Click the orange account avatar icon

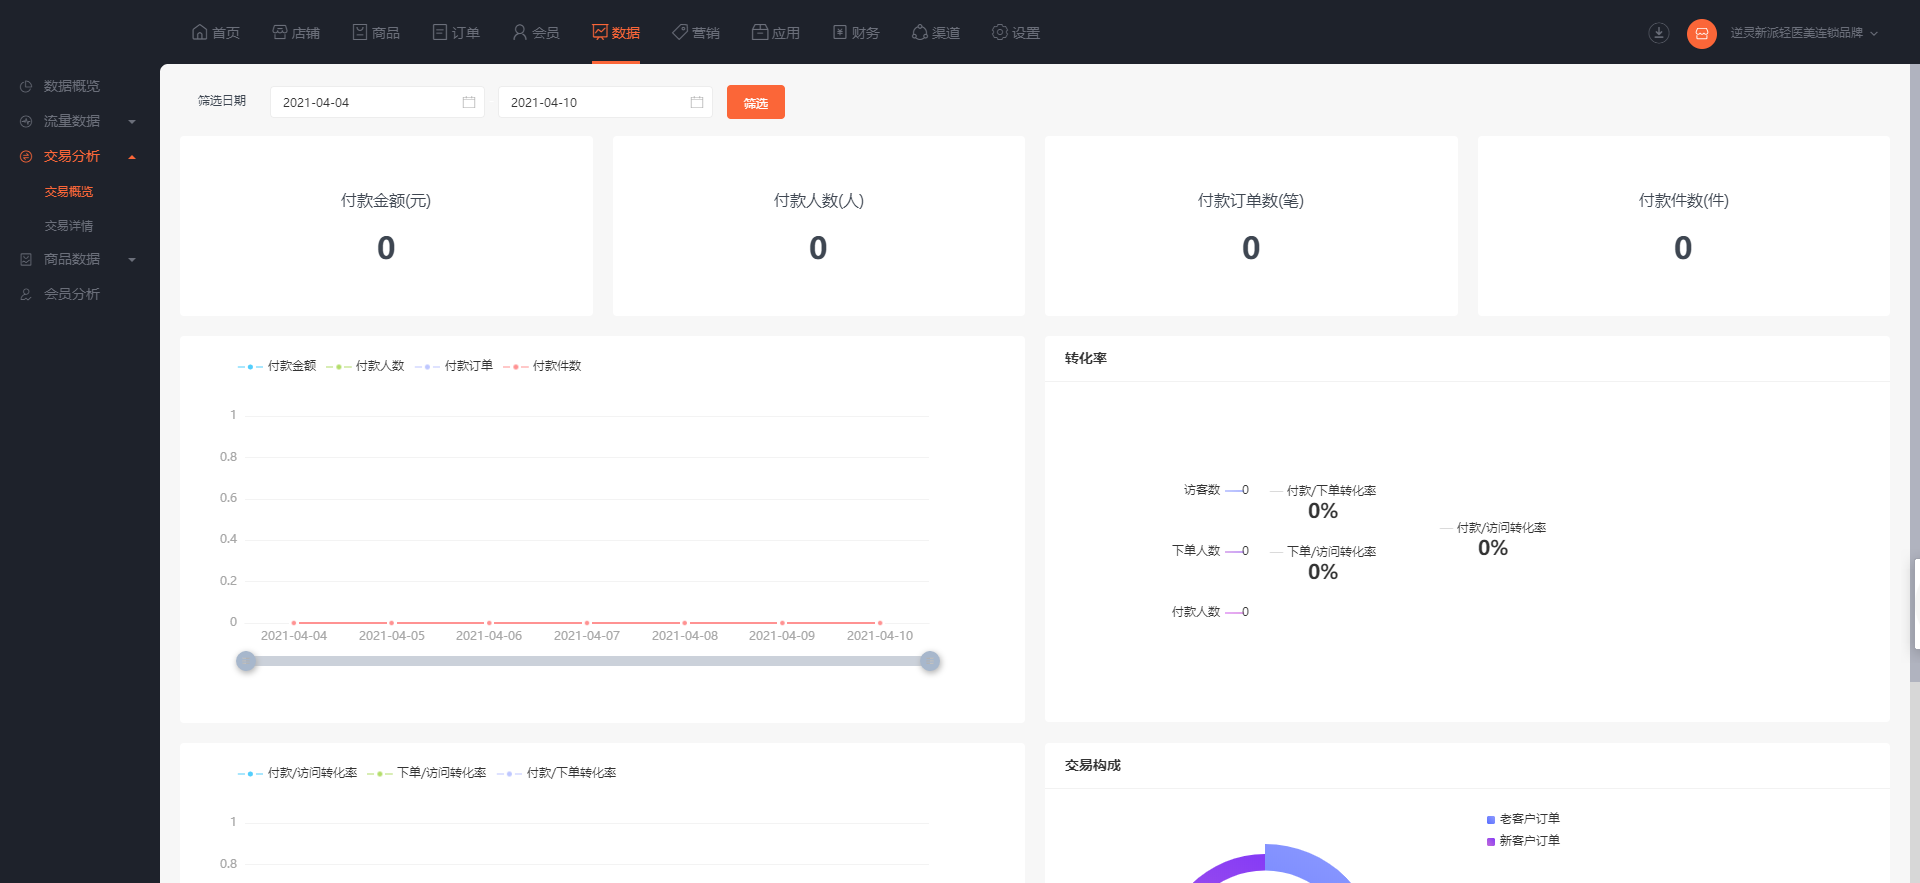point(1701,33)
